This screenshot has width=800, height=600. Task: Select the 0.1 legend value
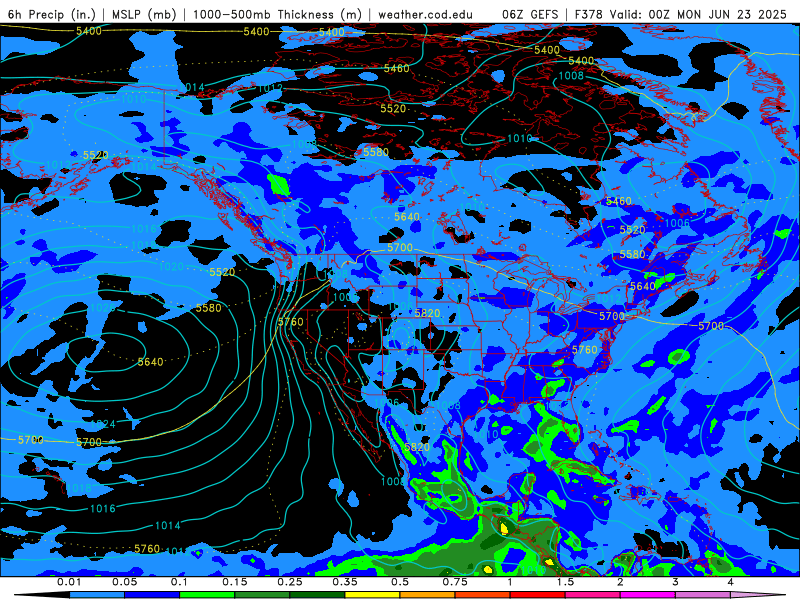[179, 582]
